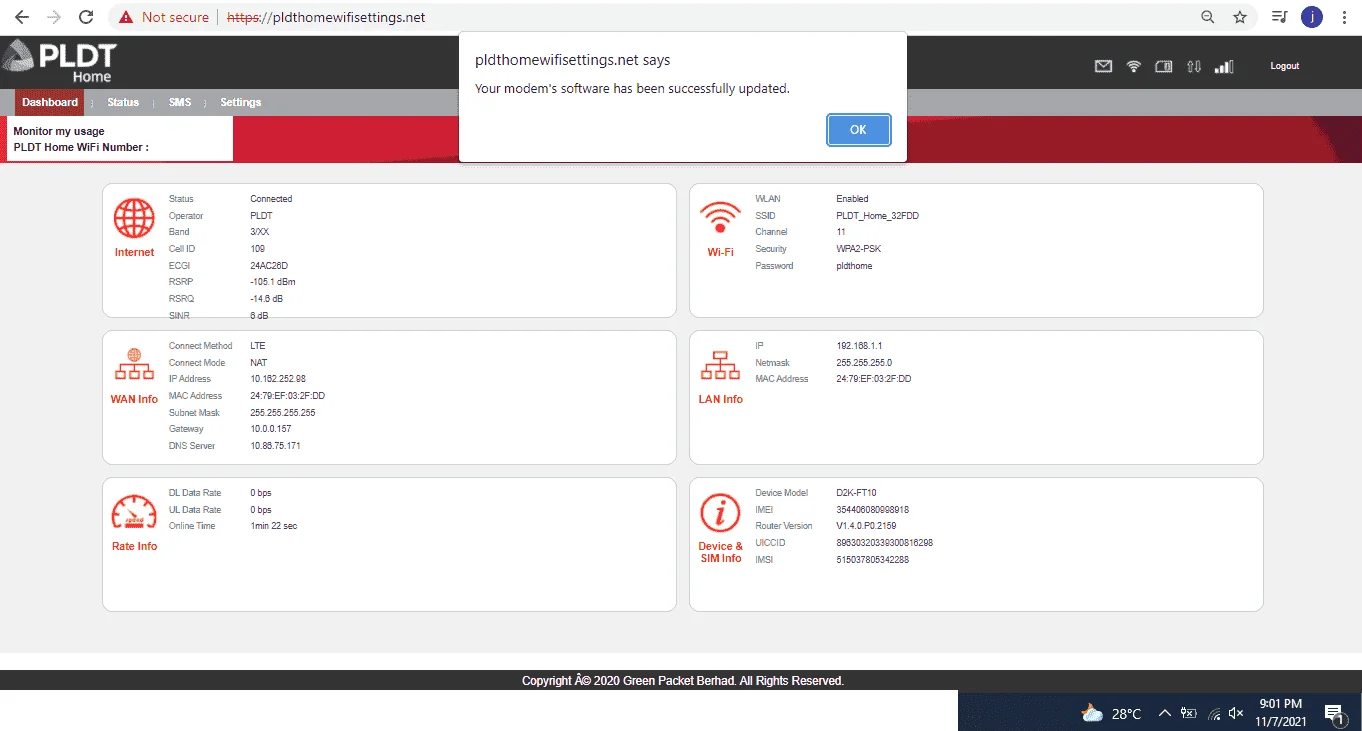The image size is (1362, 731).
Task: Click the Device & SIM Info icon
Action: [x=720, y=514]
